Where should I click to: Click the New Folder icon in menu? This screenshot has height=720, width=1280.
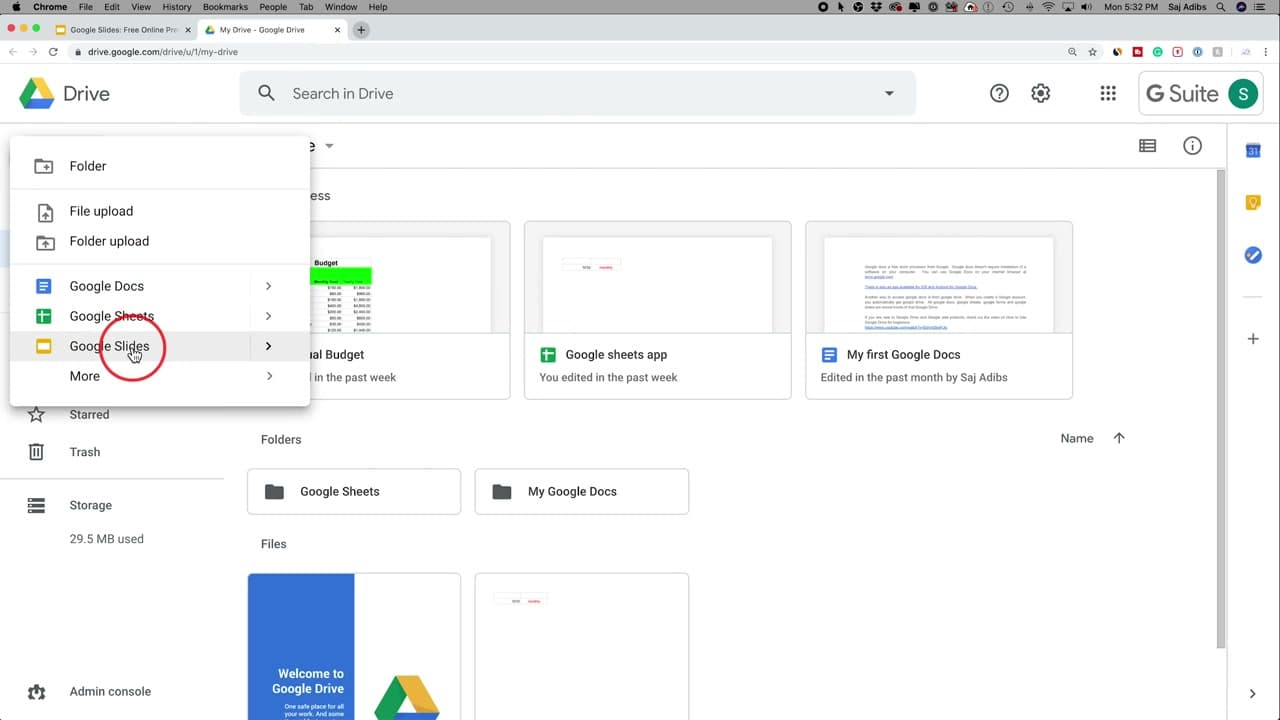44,166
